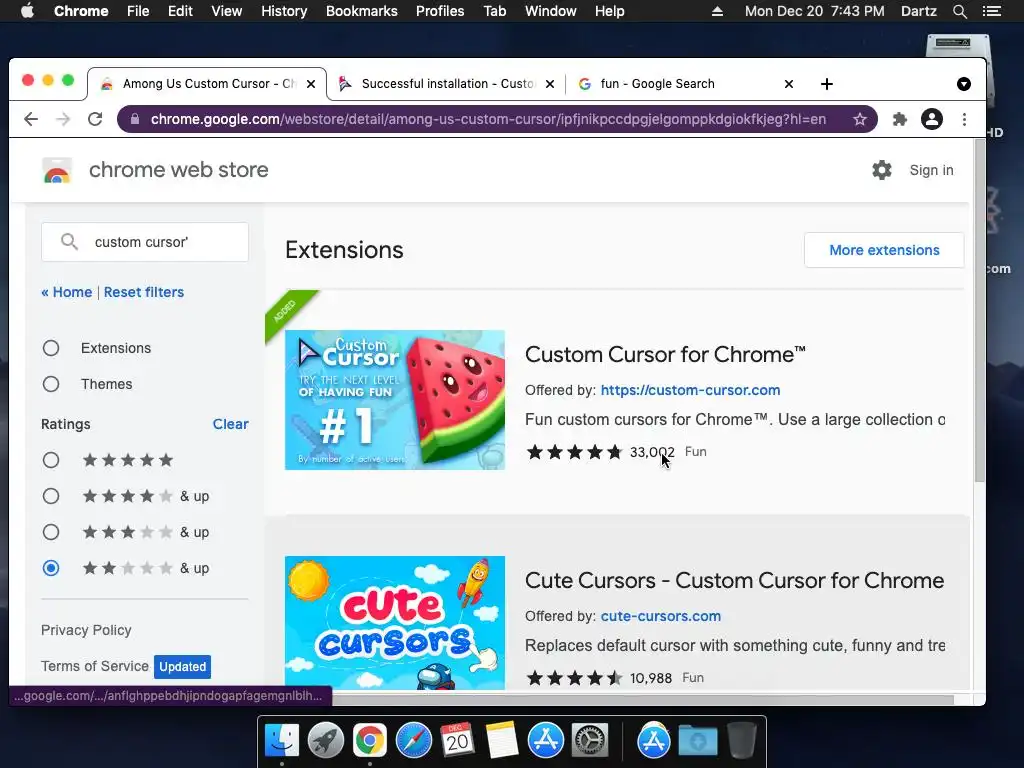Click the Chrome Web Store logo
The image size is (1024, 768).
click(57, 170)
